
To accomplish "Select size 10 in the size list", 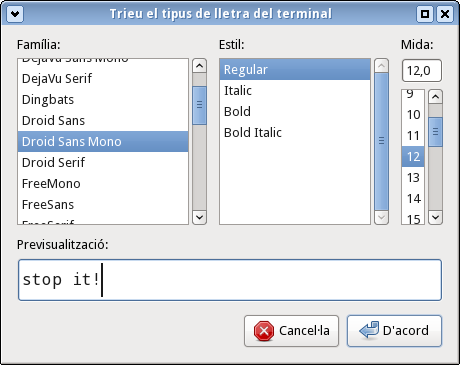I will pyautogui.click(x=413, y=115).
